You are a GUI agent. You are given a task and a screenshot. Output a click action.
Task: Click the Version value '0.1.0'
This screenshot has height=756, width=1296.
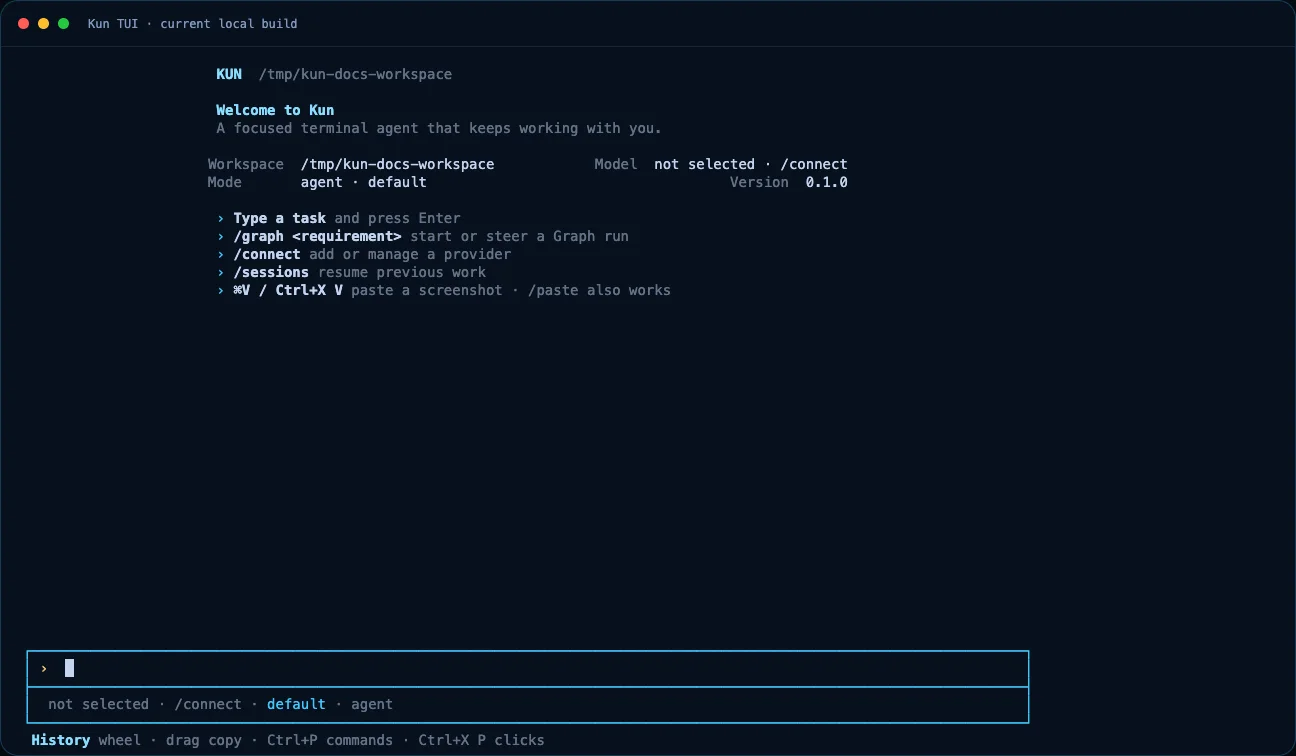tap(827, 182)
